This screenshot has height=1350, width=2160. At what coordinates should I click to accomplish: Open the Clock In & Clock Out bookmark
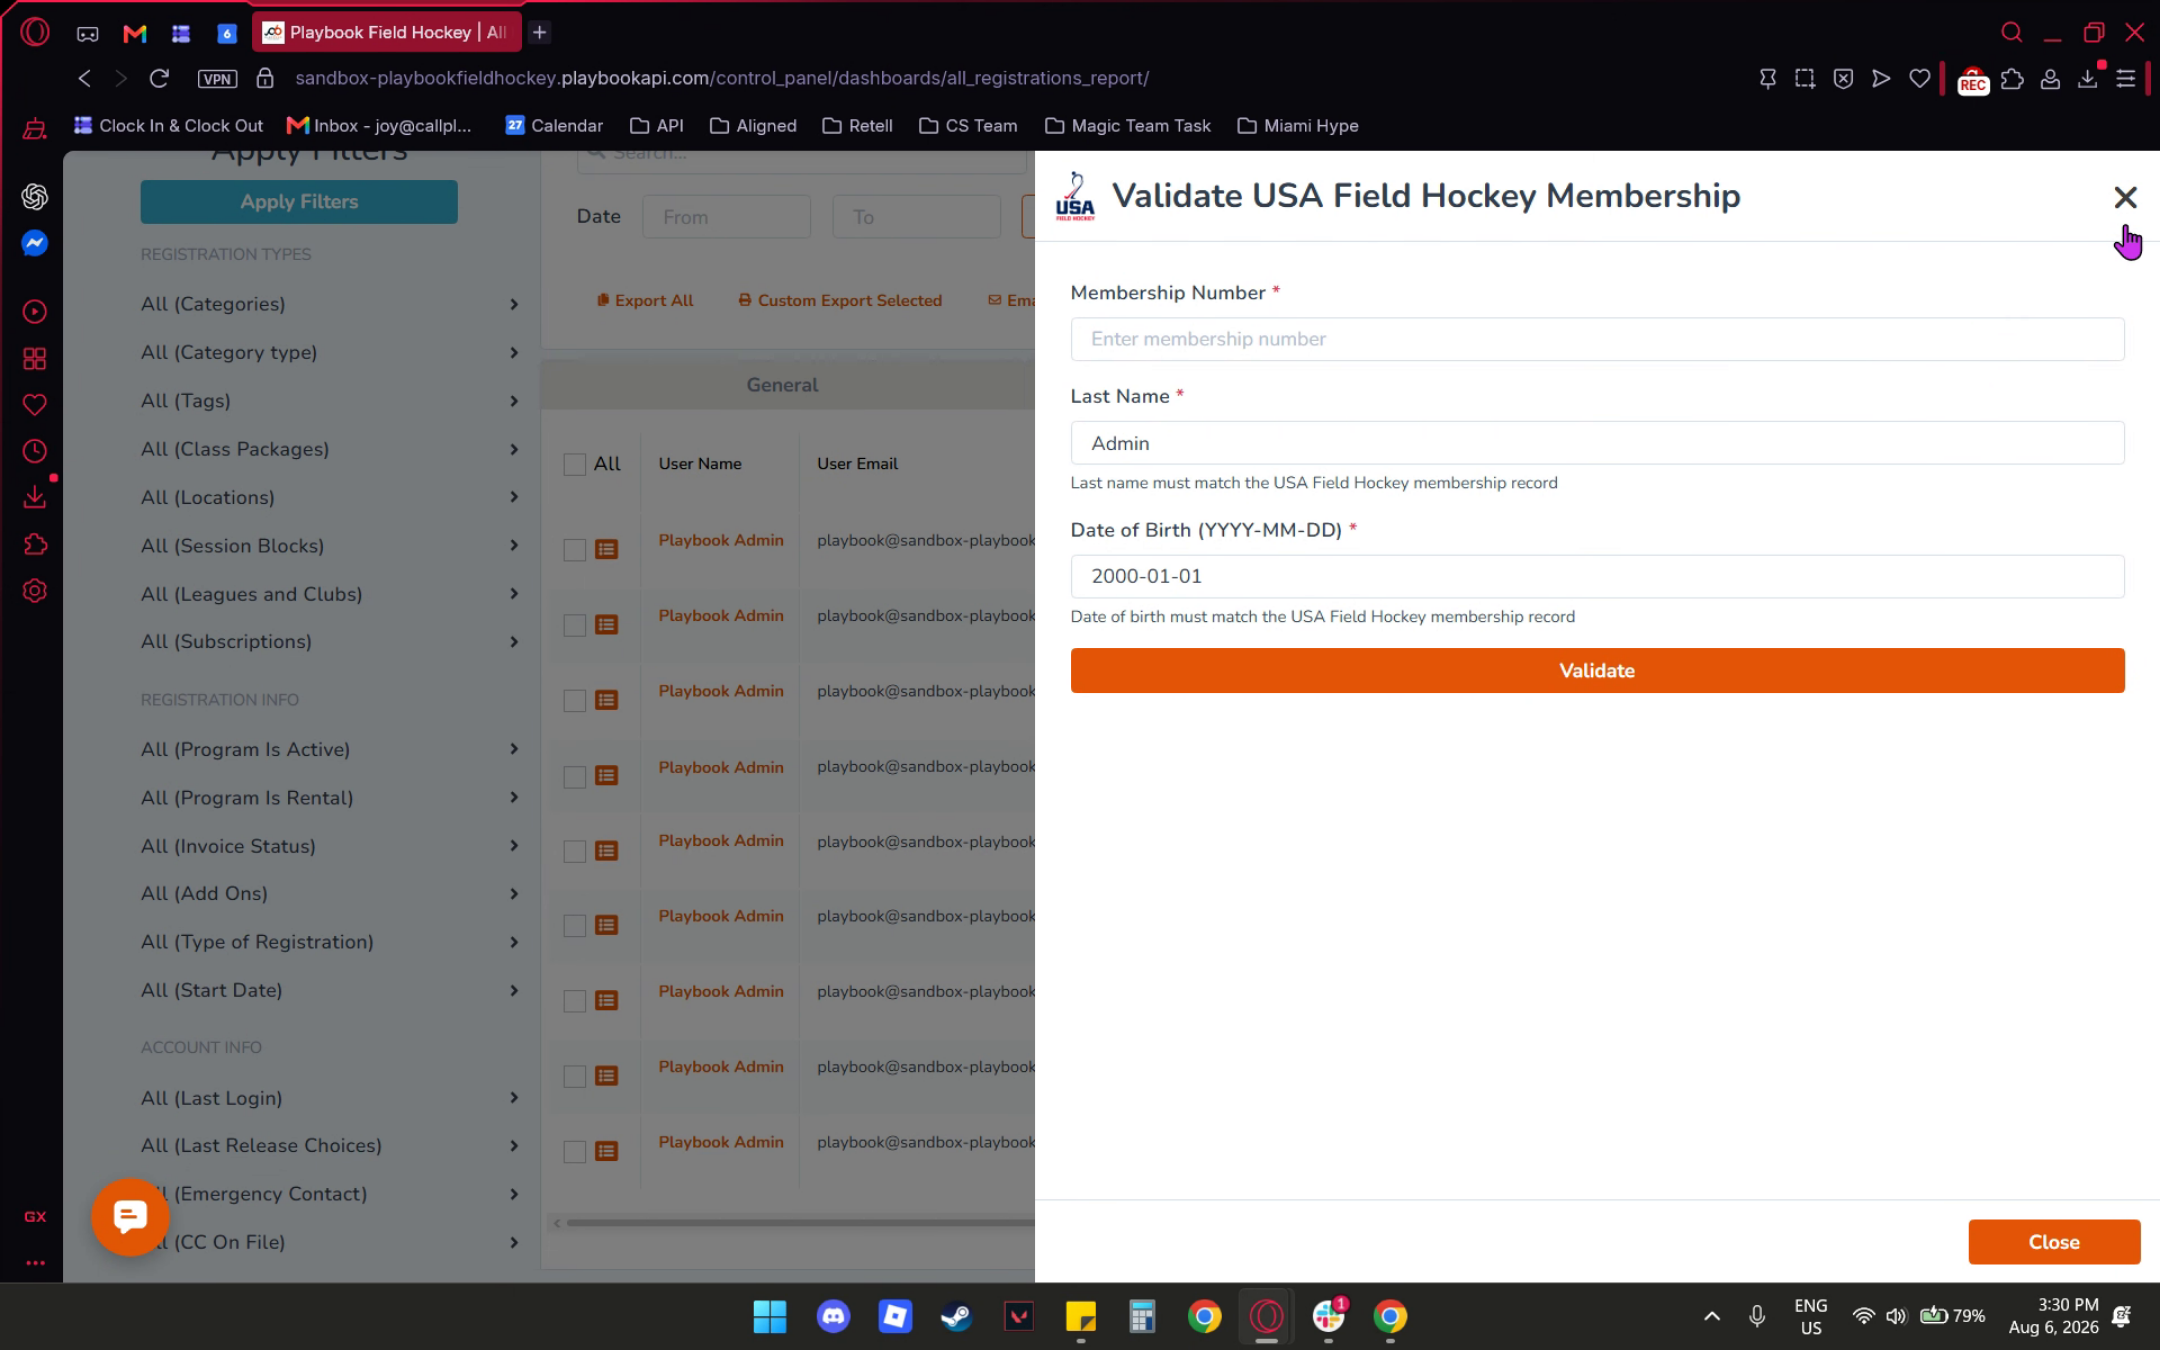[169, 126]
